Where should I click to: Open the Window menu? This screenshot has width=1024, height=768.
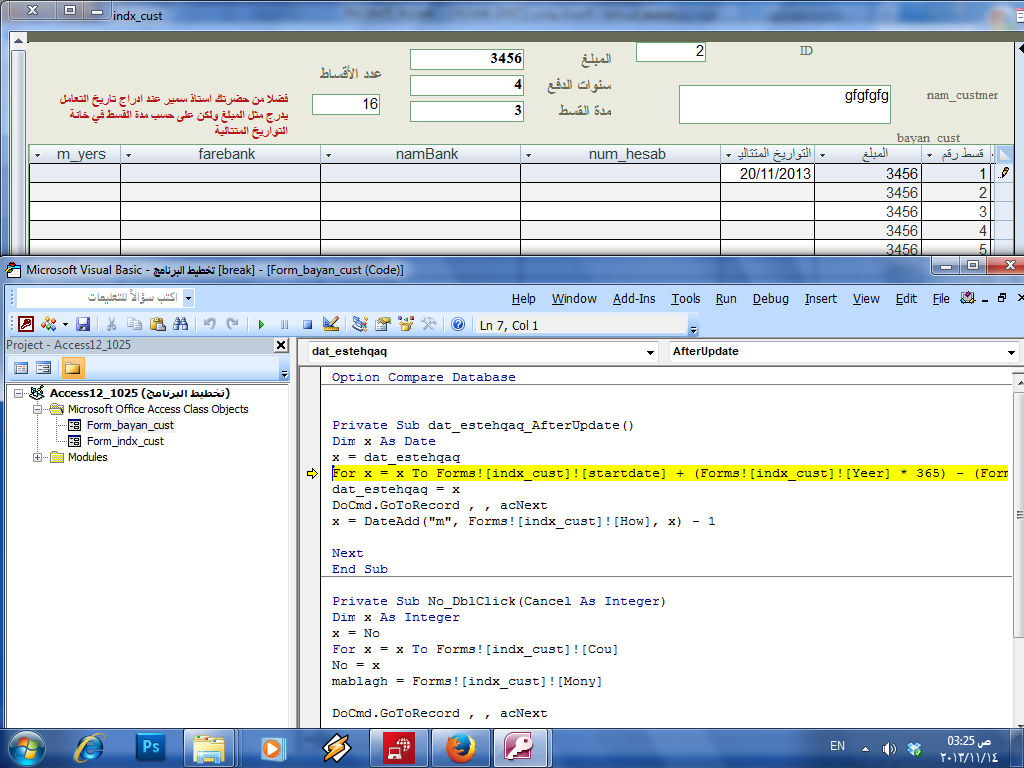[x=574, y=298]
